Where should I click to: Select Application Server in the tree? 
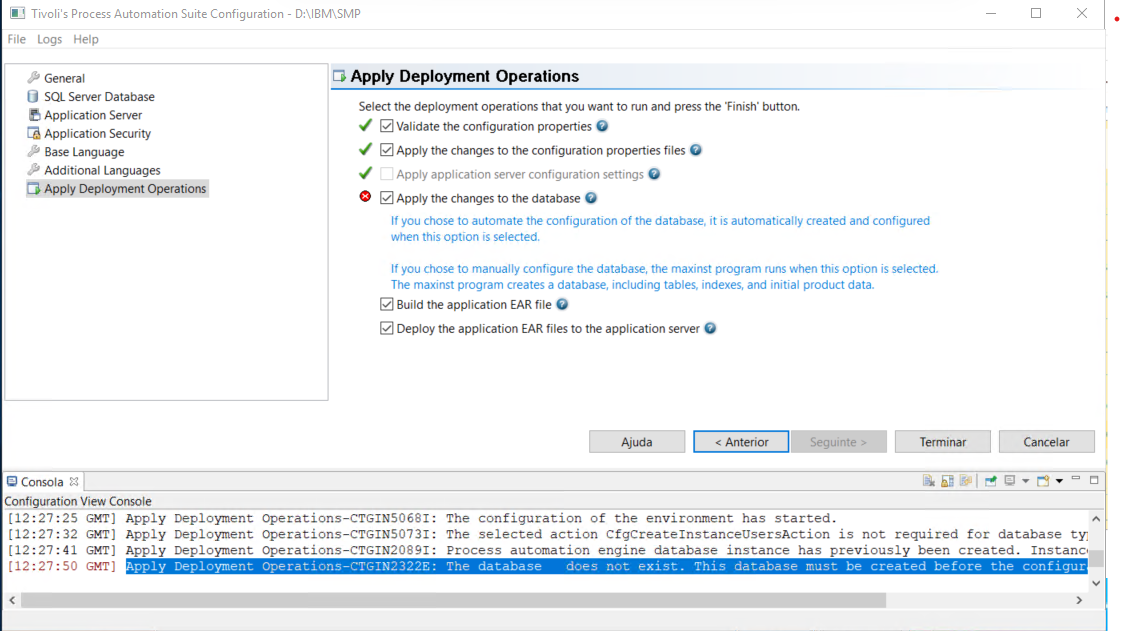point(93,115)
